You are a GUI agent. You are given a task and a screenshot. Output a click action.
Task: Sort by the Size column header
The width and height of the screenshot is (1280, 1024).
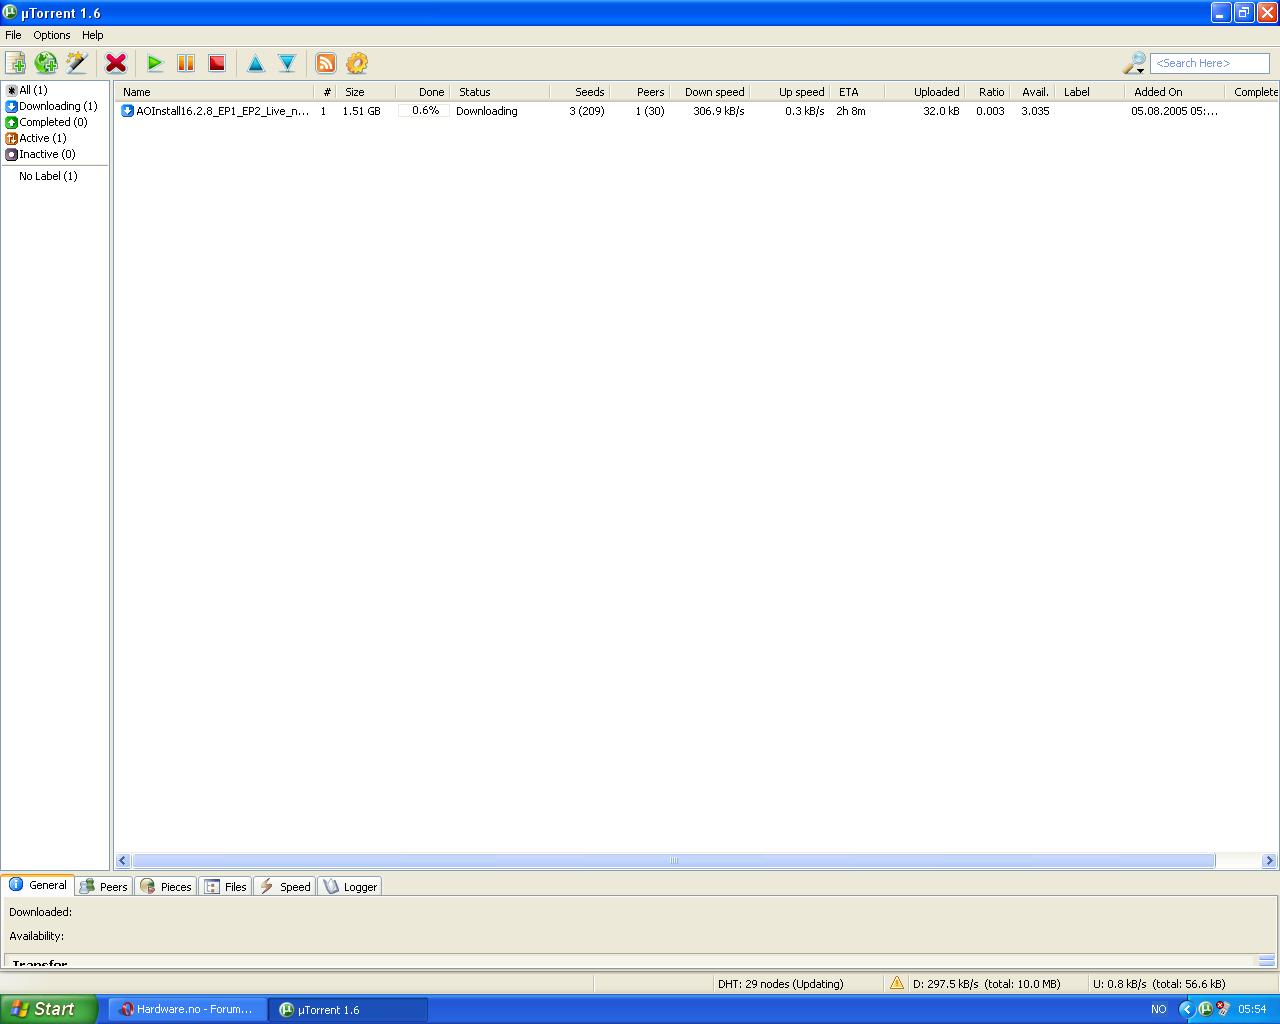(x=367, y=92)
